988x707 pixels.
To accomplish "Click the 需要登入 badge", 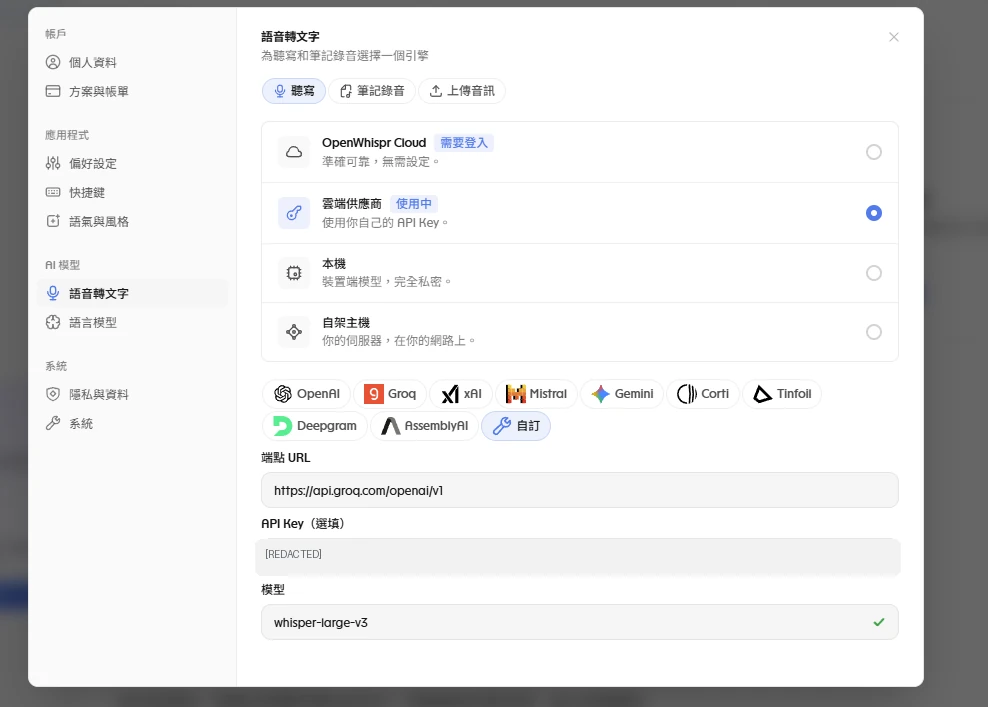I will (464, 143).
